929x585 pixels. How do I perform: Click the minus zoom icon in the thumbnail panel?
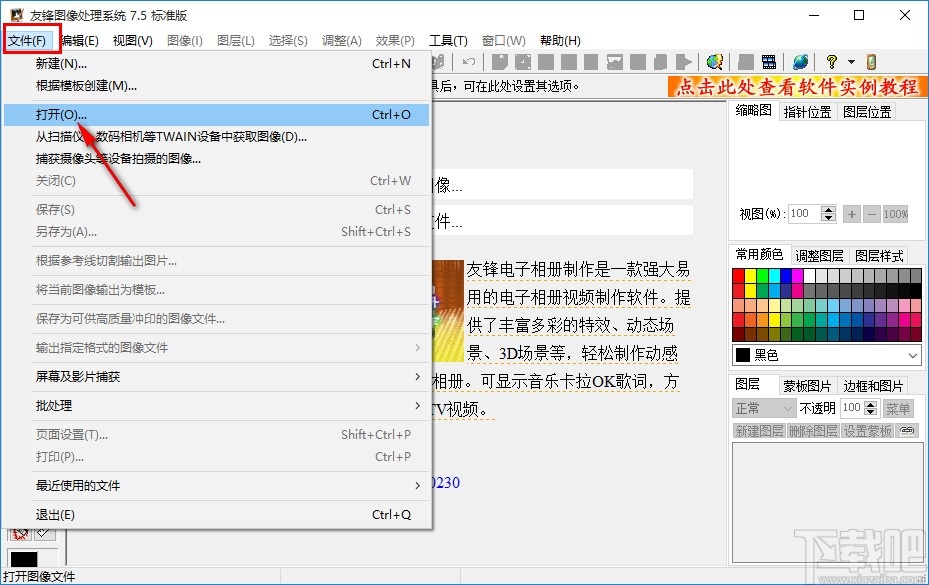point(871,213)
